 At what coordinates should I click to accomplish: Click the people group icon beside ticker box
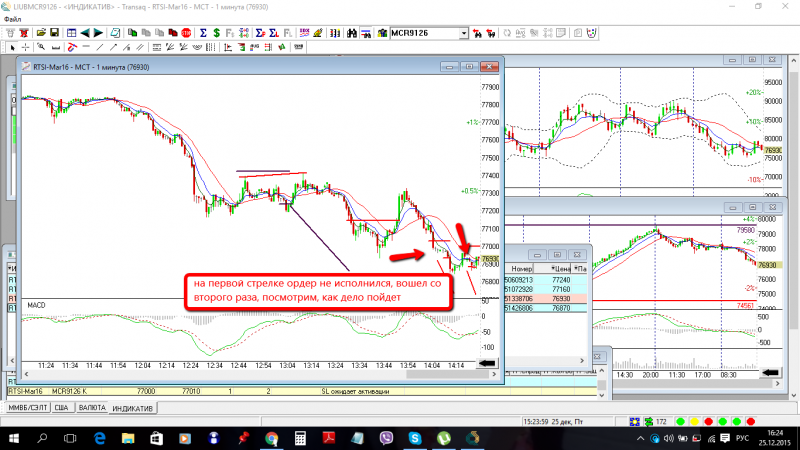coord(383,33)
